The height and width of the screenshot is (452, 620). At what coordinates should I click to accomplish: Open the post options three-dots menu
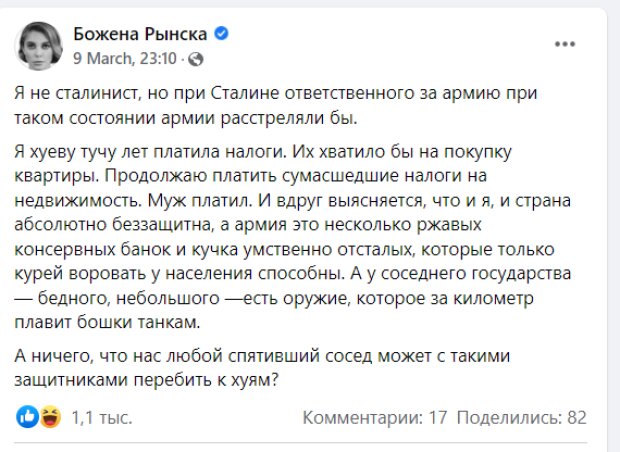tap(566, 44)
